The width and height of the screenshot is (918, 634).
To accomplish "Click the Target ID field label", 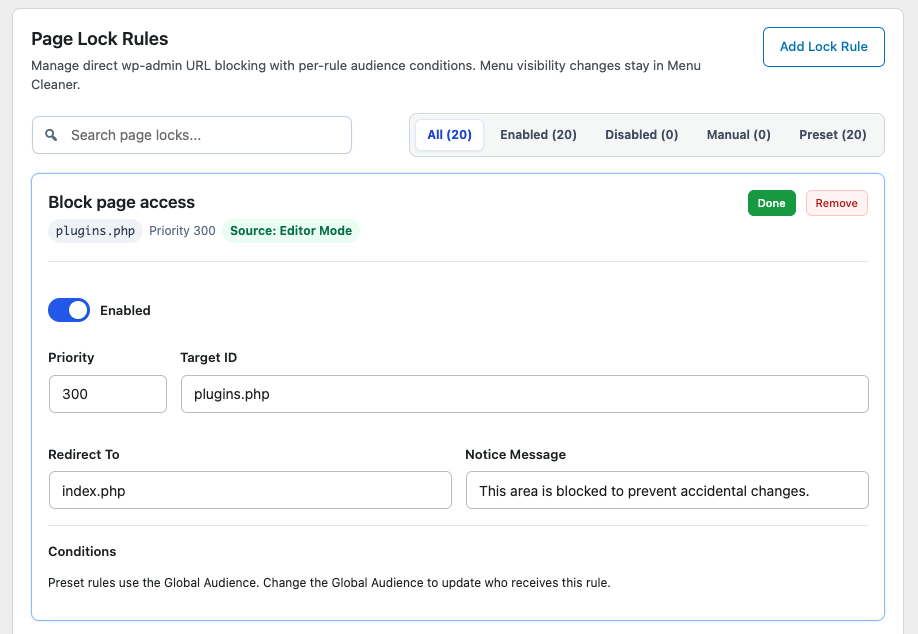I will pyautogui.click(x=208, y=358).
